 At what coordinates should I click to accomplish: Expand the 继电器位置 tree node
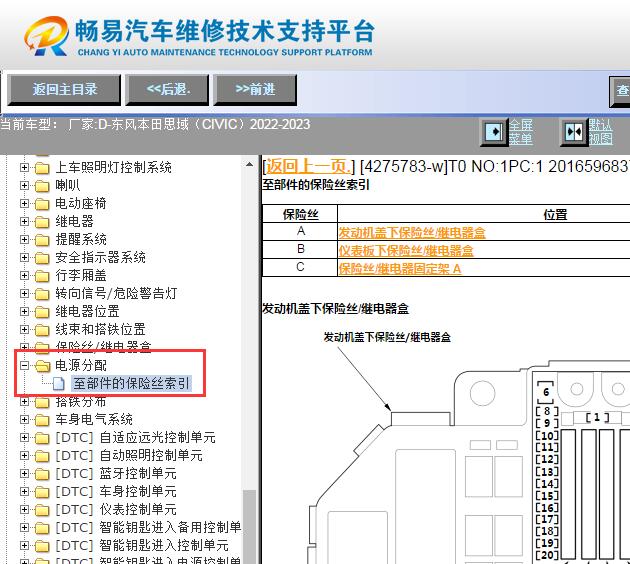(25, 312)
